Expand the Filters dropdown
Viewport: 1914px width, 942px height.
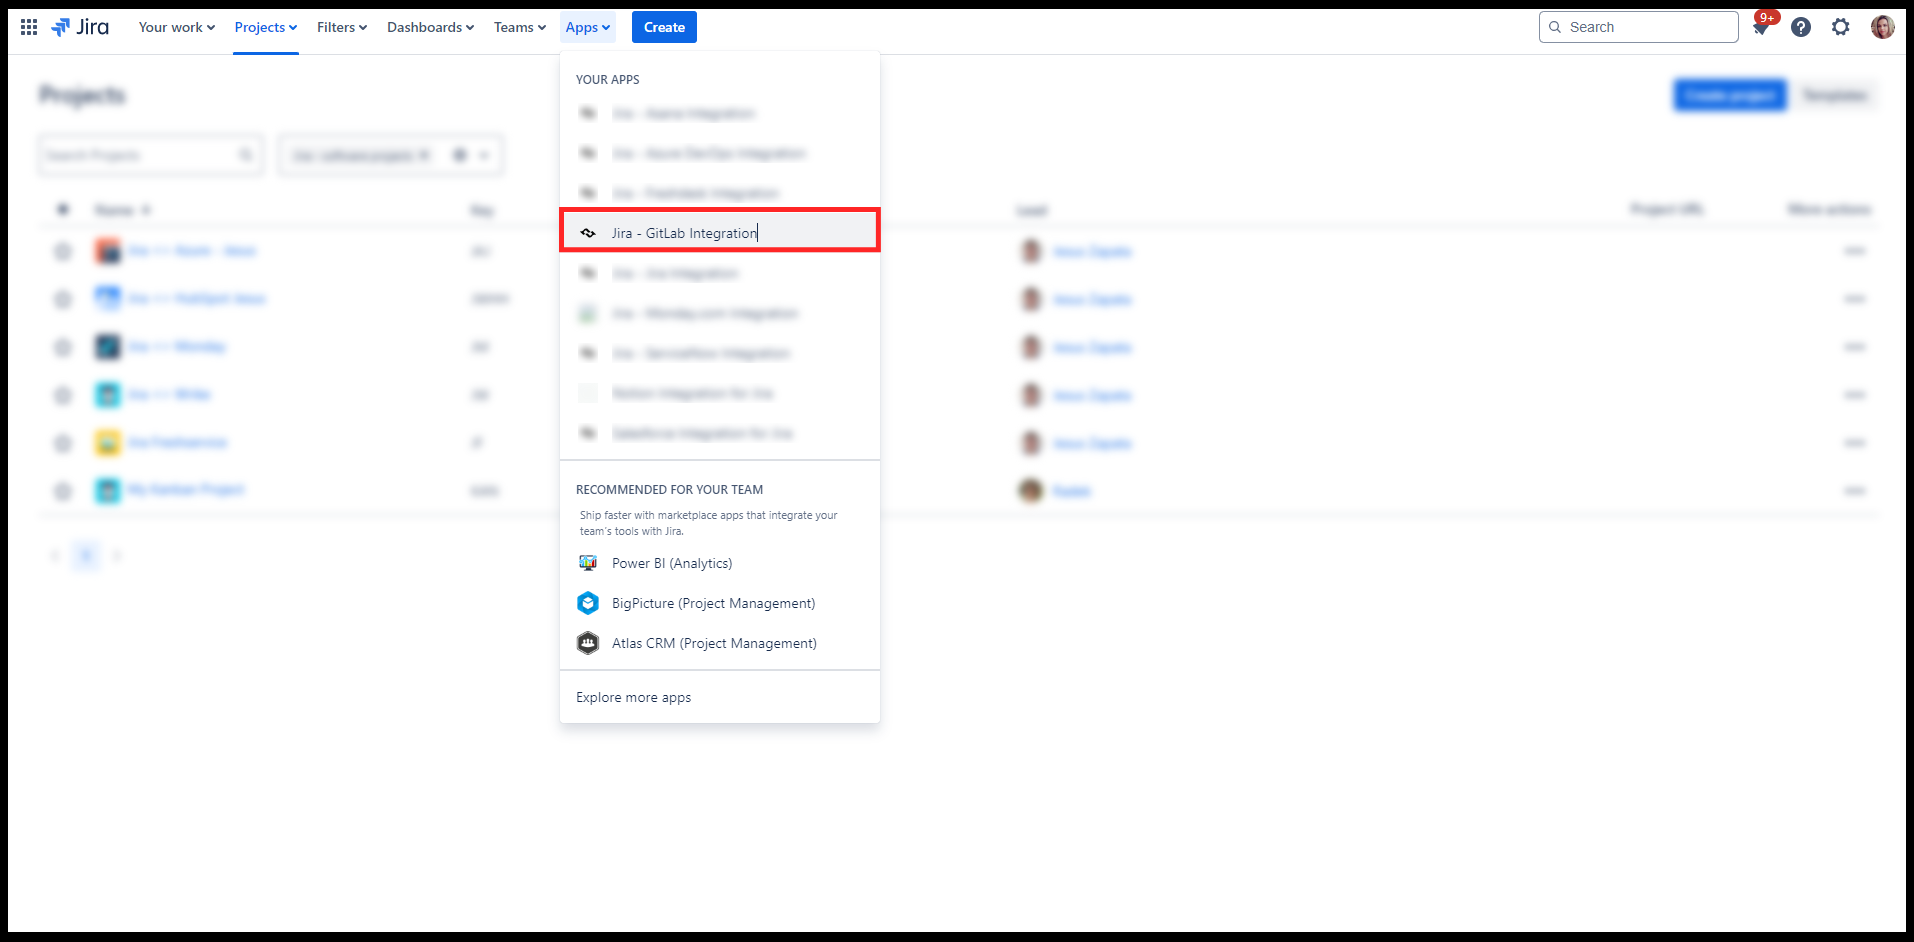[341, 27]
